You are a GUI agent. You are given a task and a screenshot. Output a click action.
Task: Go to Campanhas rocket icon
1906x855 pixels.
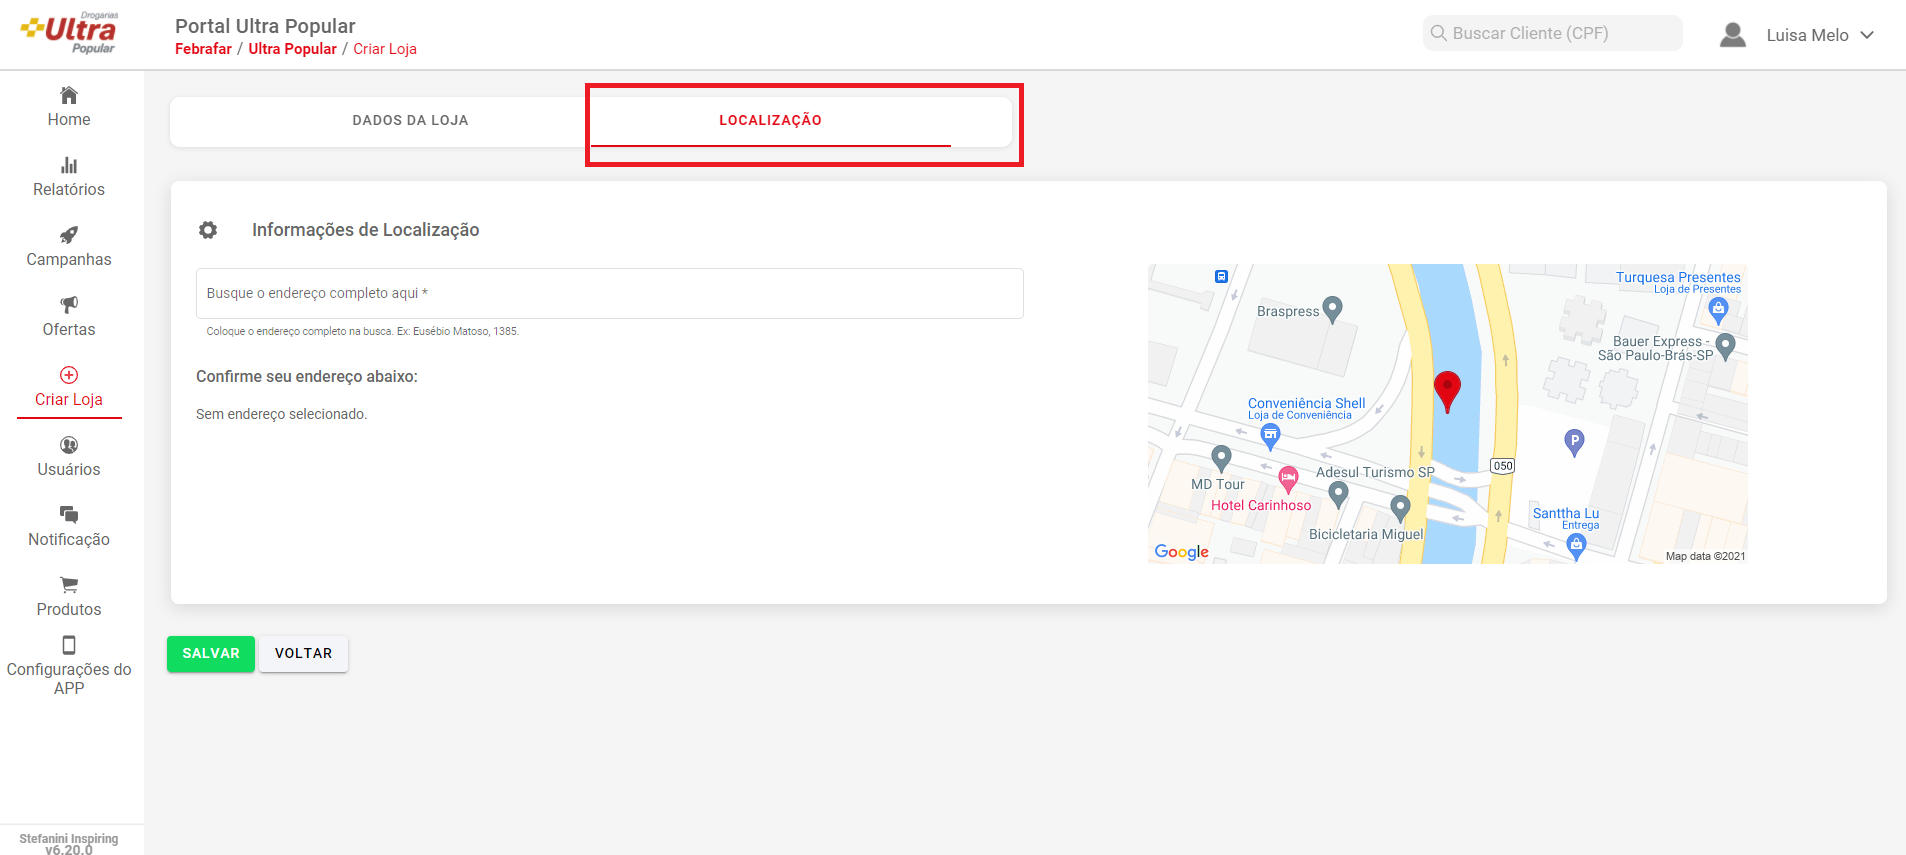pyautogui.click(x=69, y=236)
